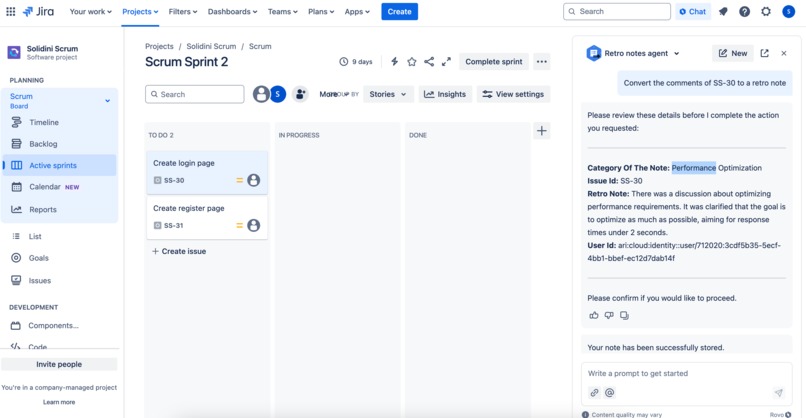
Task: Open the Stories group-by dropdown
Action: 388,94
